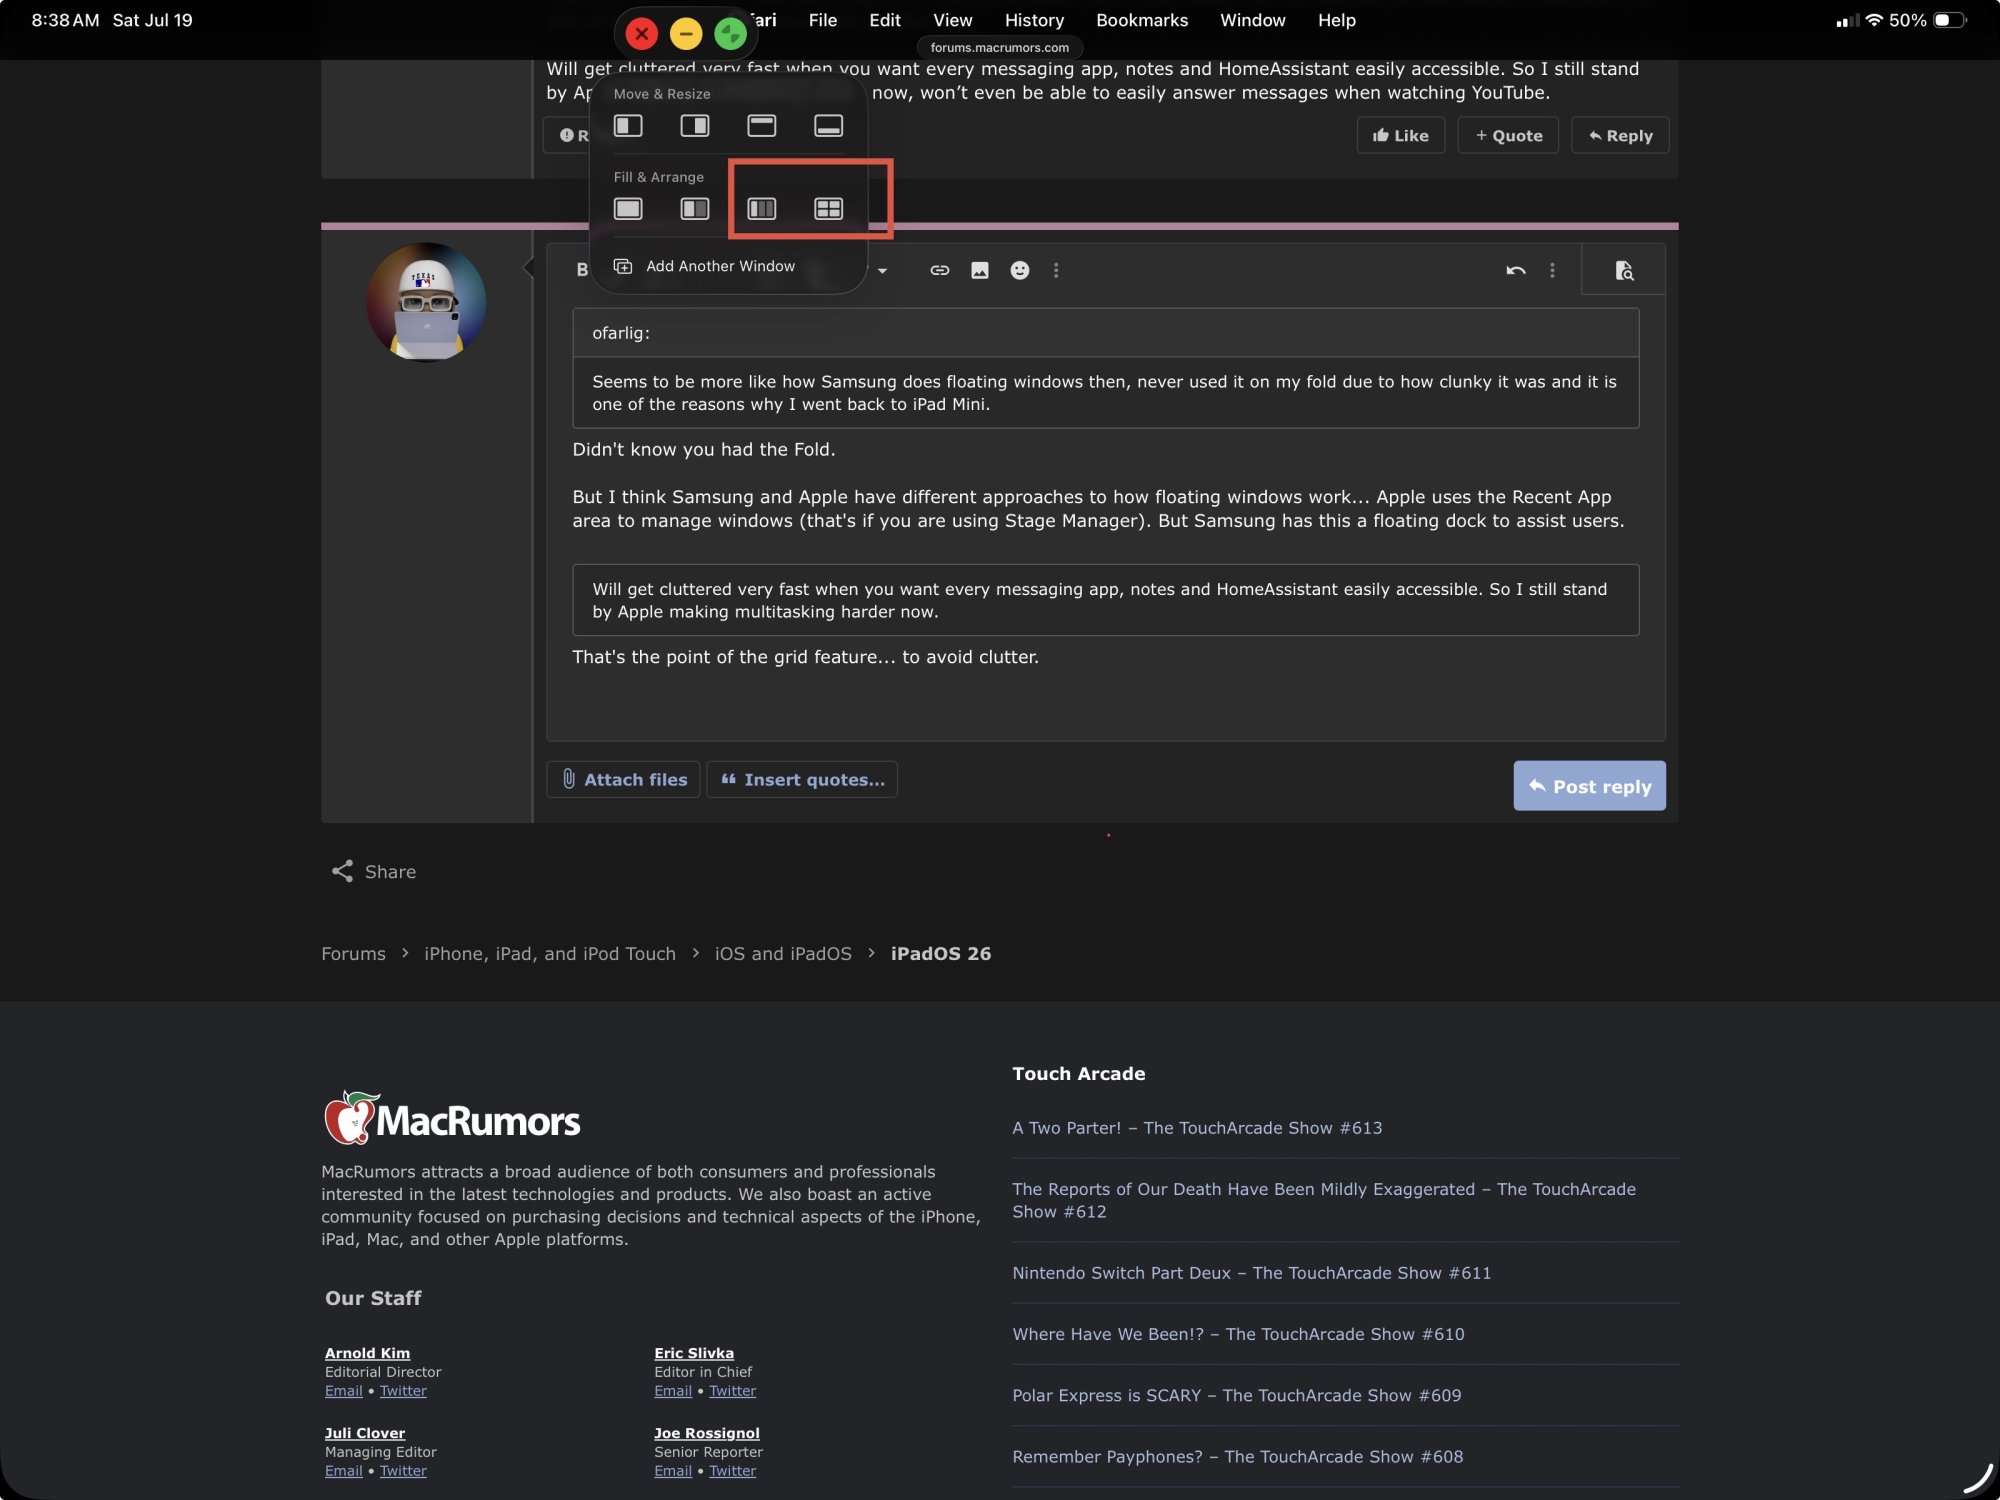This screenshot has width=2000, height=1500.
Task: Insert a link in the editor
Action: pyautogui.click(x=940, y=270)
